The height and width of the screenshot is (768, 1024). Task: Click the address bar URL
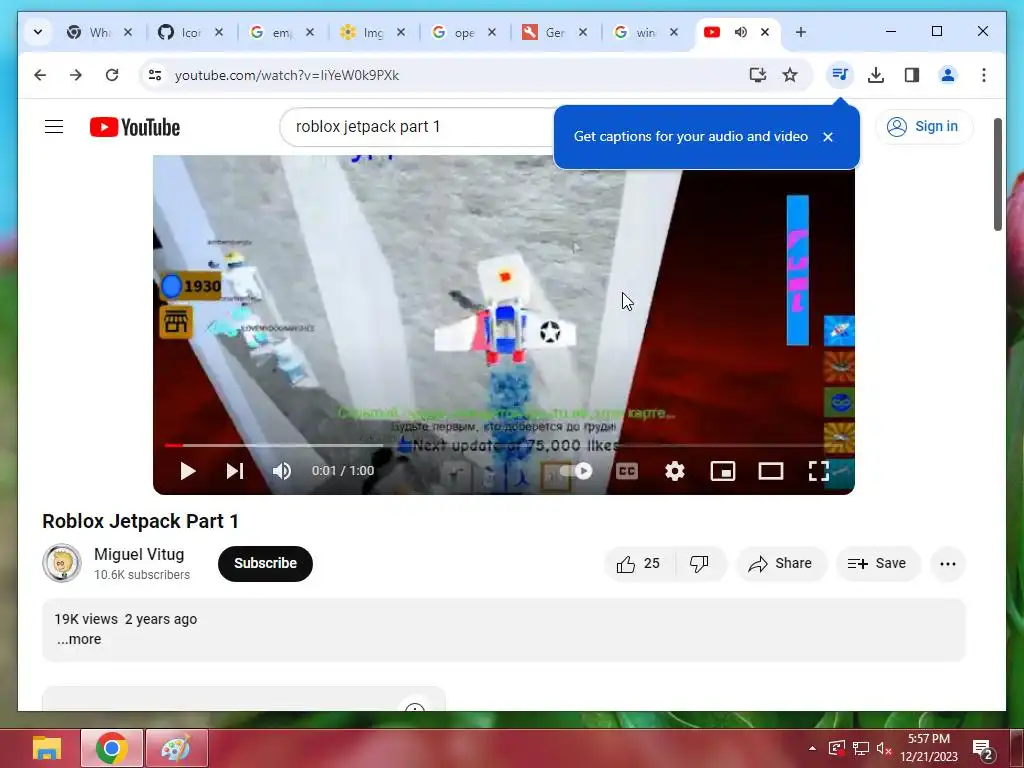(x=287, y=75)
